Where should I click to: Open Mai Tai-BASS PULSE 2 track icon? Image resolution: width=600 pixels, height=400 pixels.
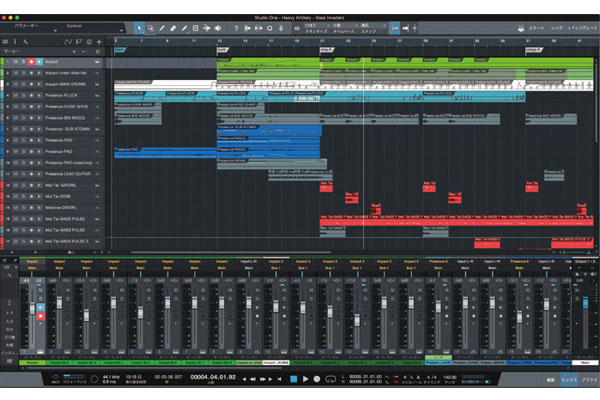pos(97,242)
